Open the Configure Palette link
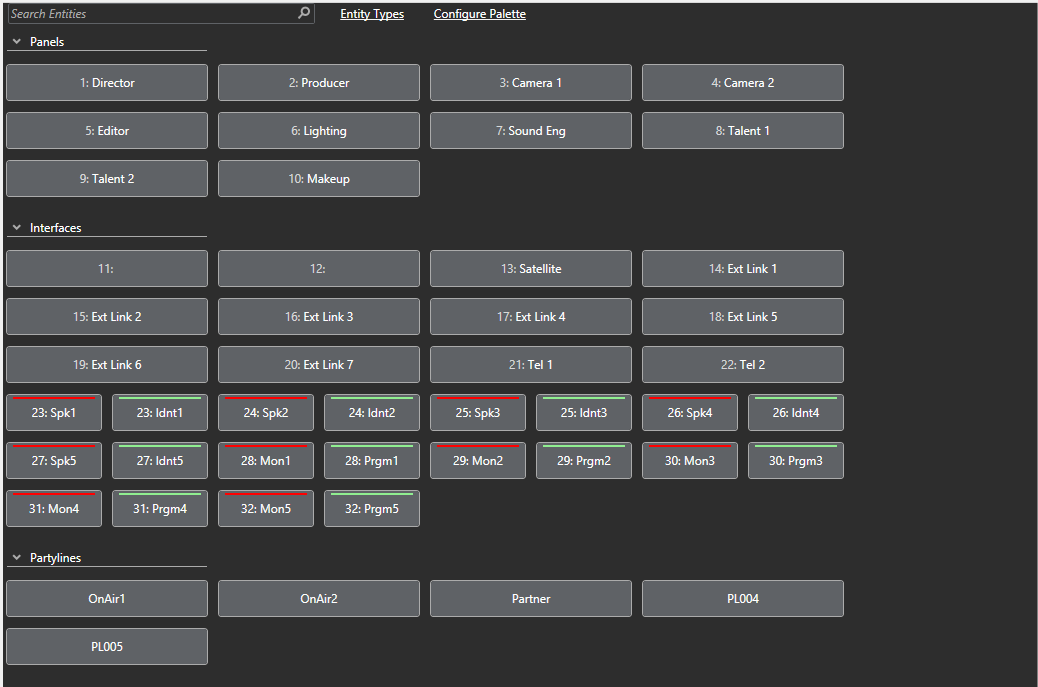Image resolution: width=1038 pixels, height=687 pixels. point(479,14)
